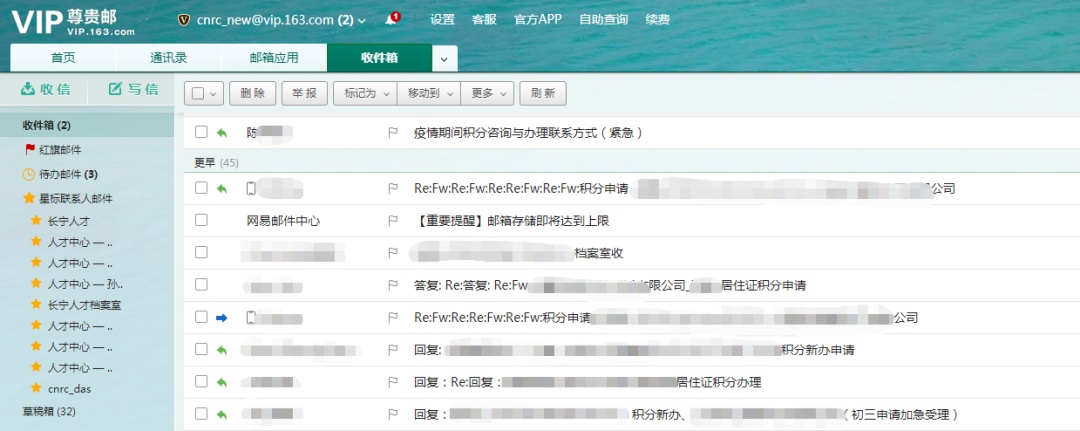1080x431 pixels.
Task: Click the 更早 (45) group header
Action: coord(216,162)
